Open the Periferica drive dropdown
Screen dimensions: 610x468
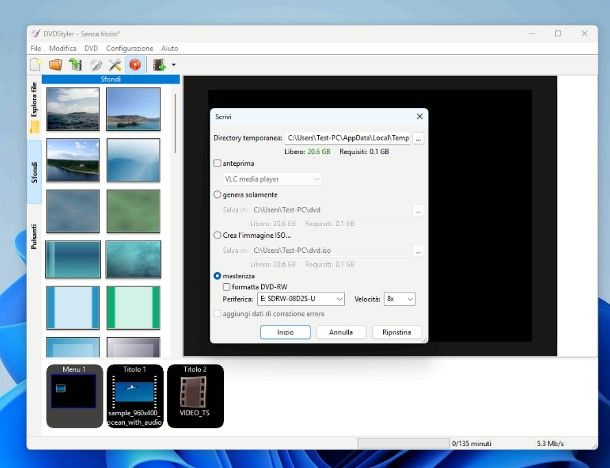click(x=301, y=298)
